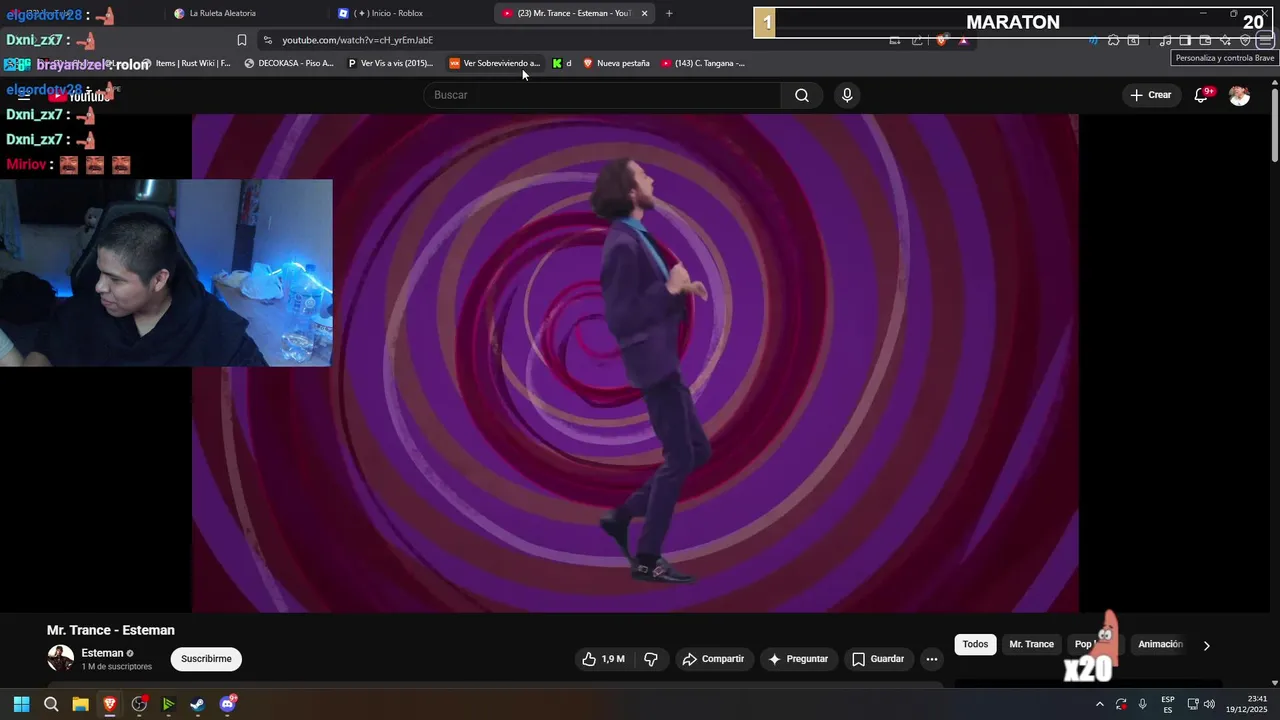Click the Guardar button
Viewport: 1280px width, 720px height.
(878, 659)
